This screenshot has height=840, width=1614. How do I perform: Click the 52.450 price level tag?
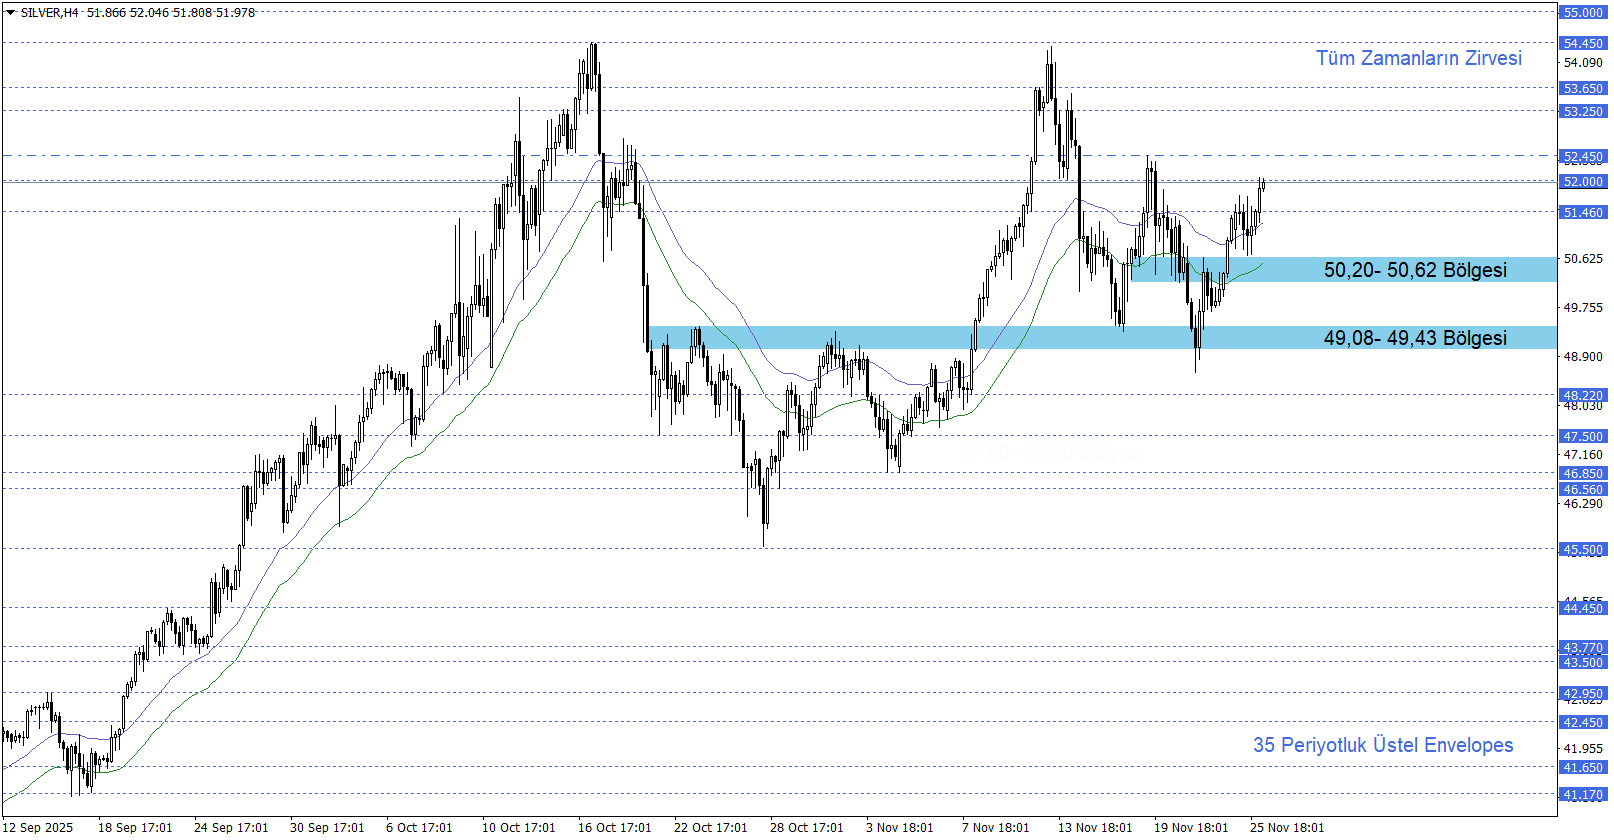pyautogui.click(x=1582, y=157)
